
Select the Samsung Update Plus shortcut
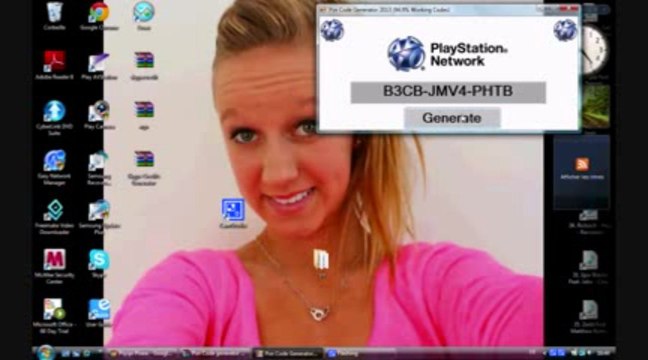point(99,217)
